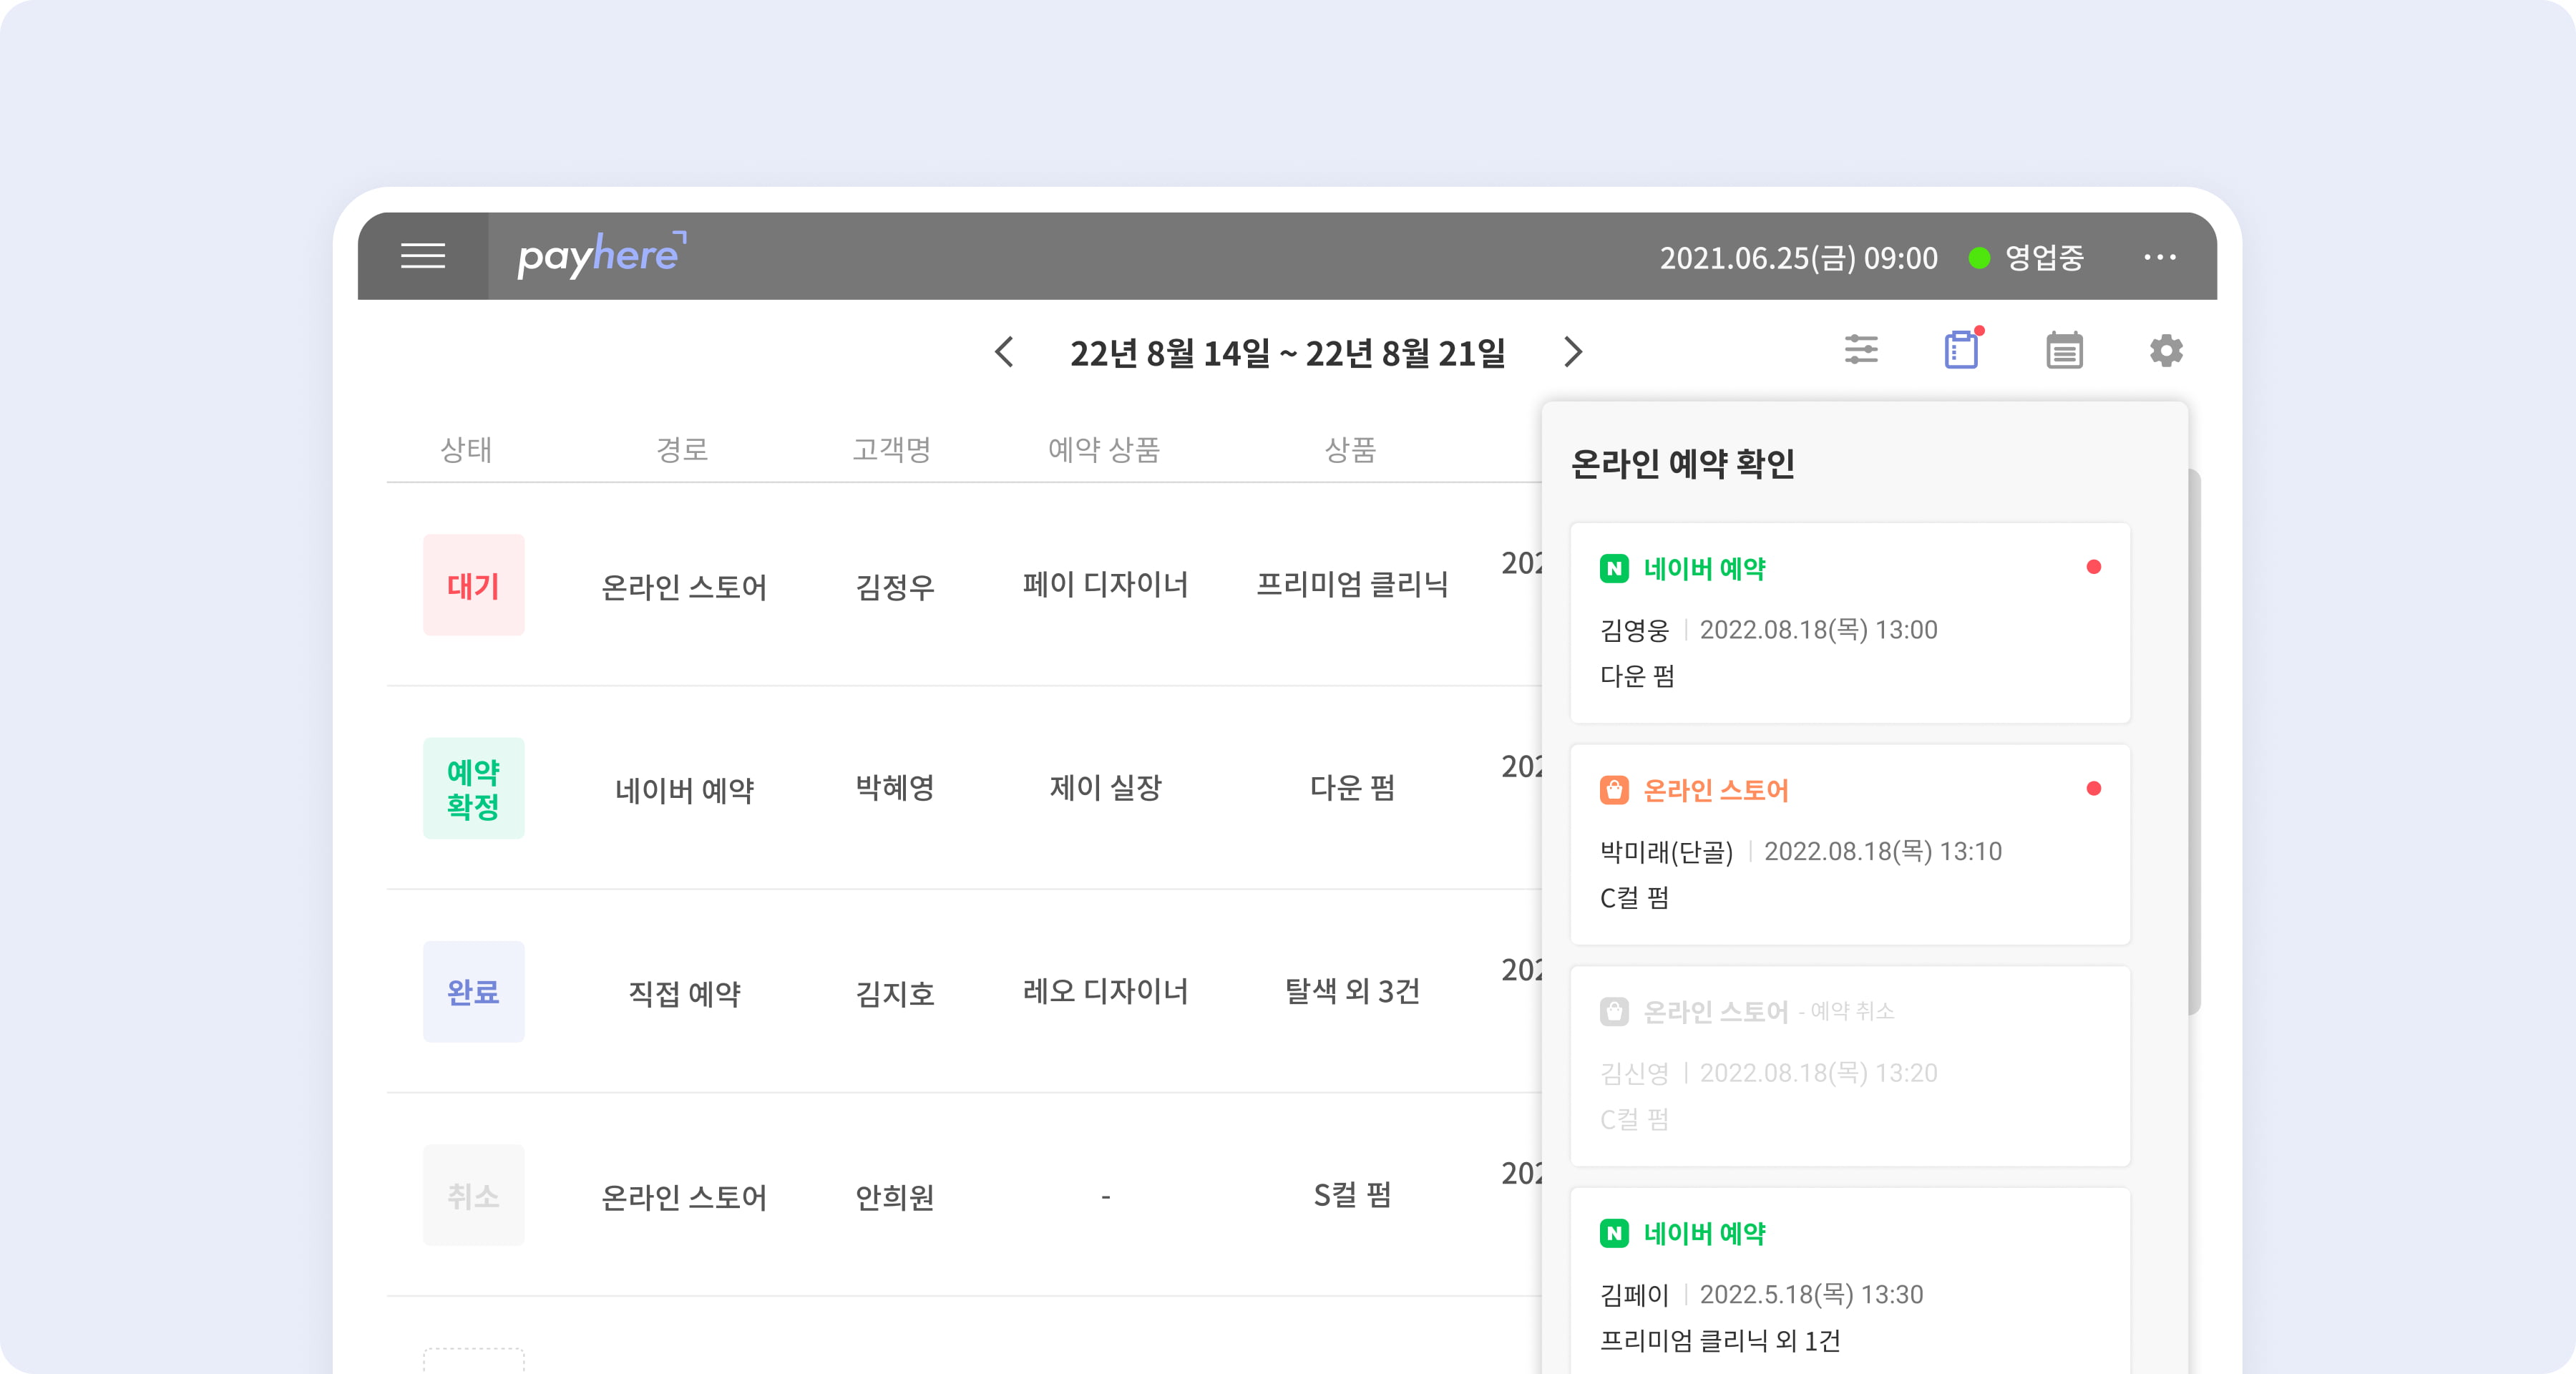The image size is (2576, 1374).
Task: Go to the next date range
Action: point(1573,352)
